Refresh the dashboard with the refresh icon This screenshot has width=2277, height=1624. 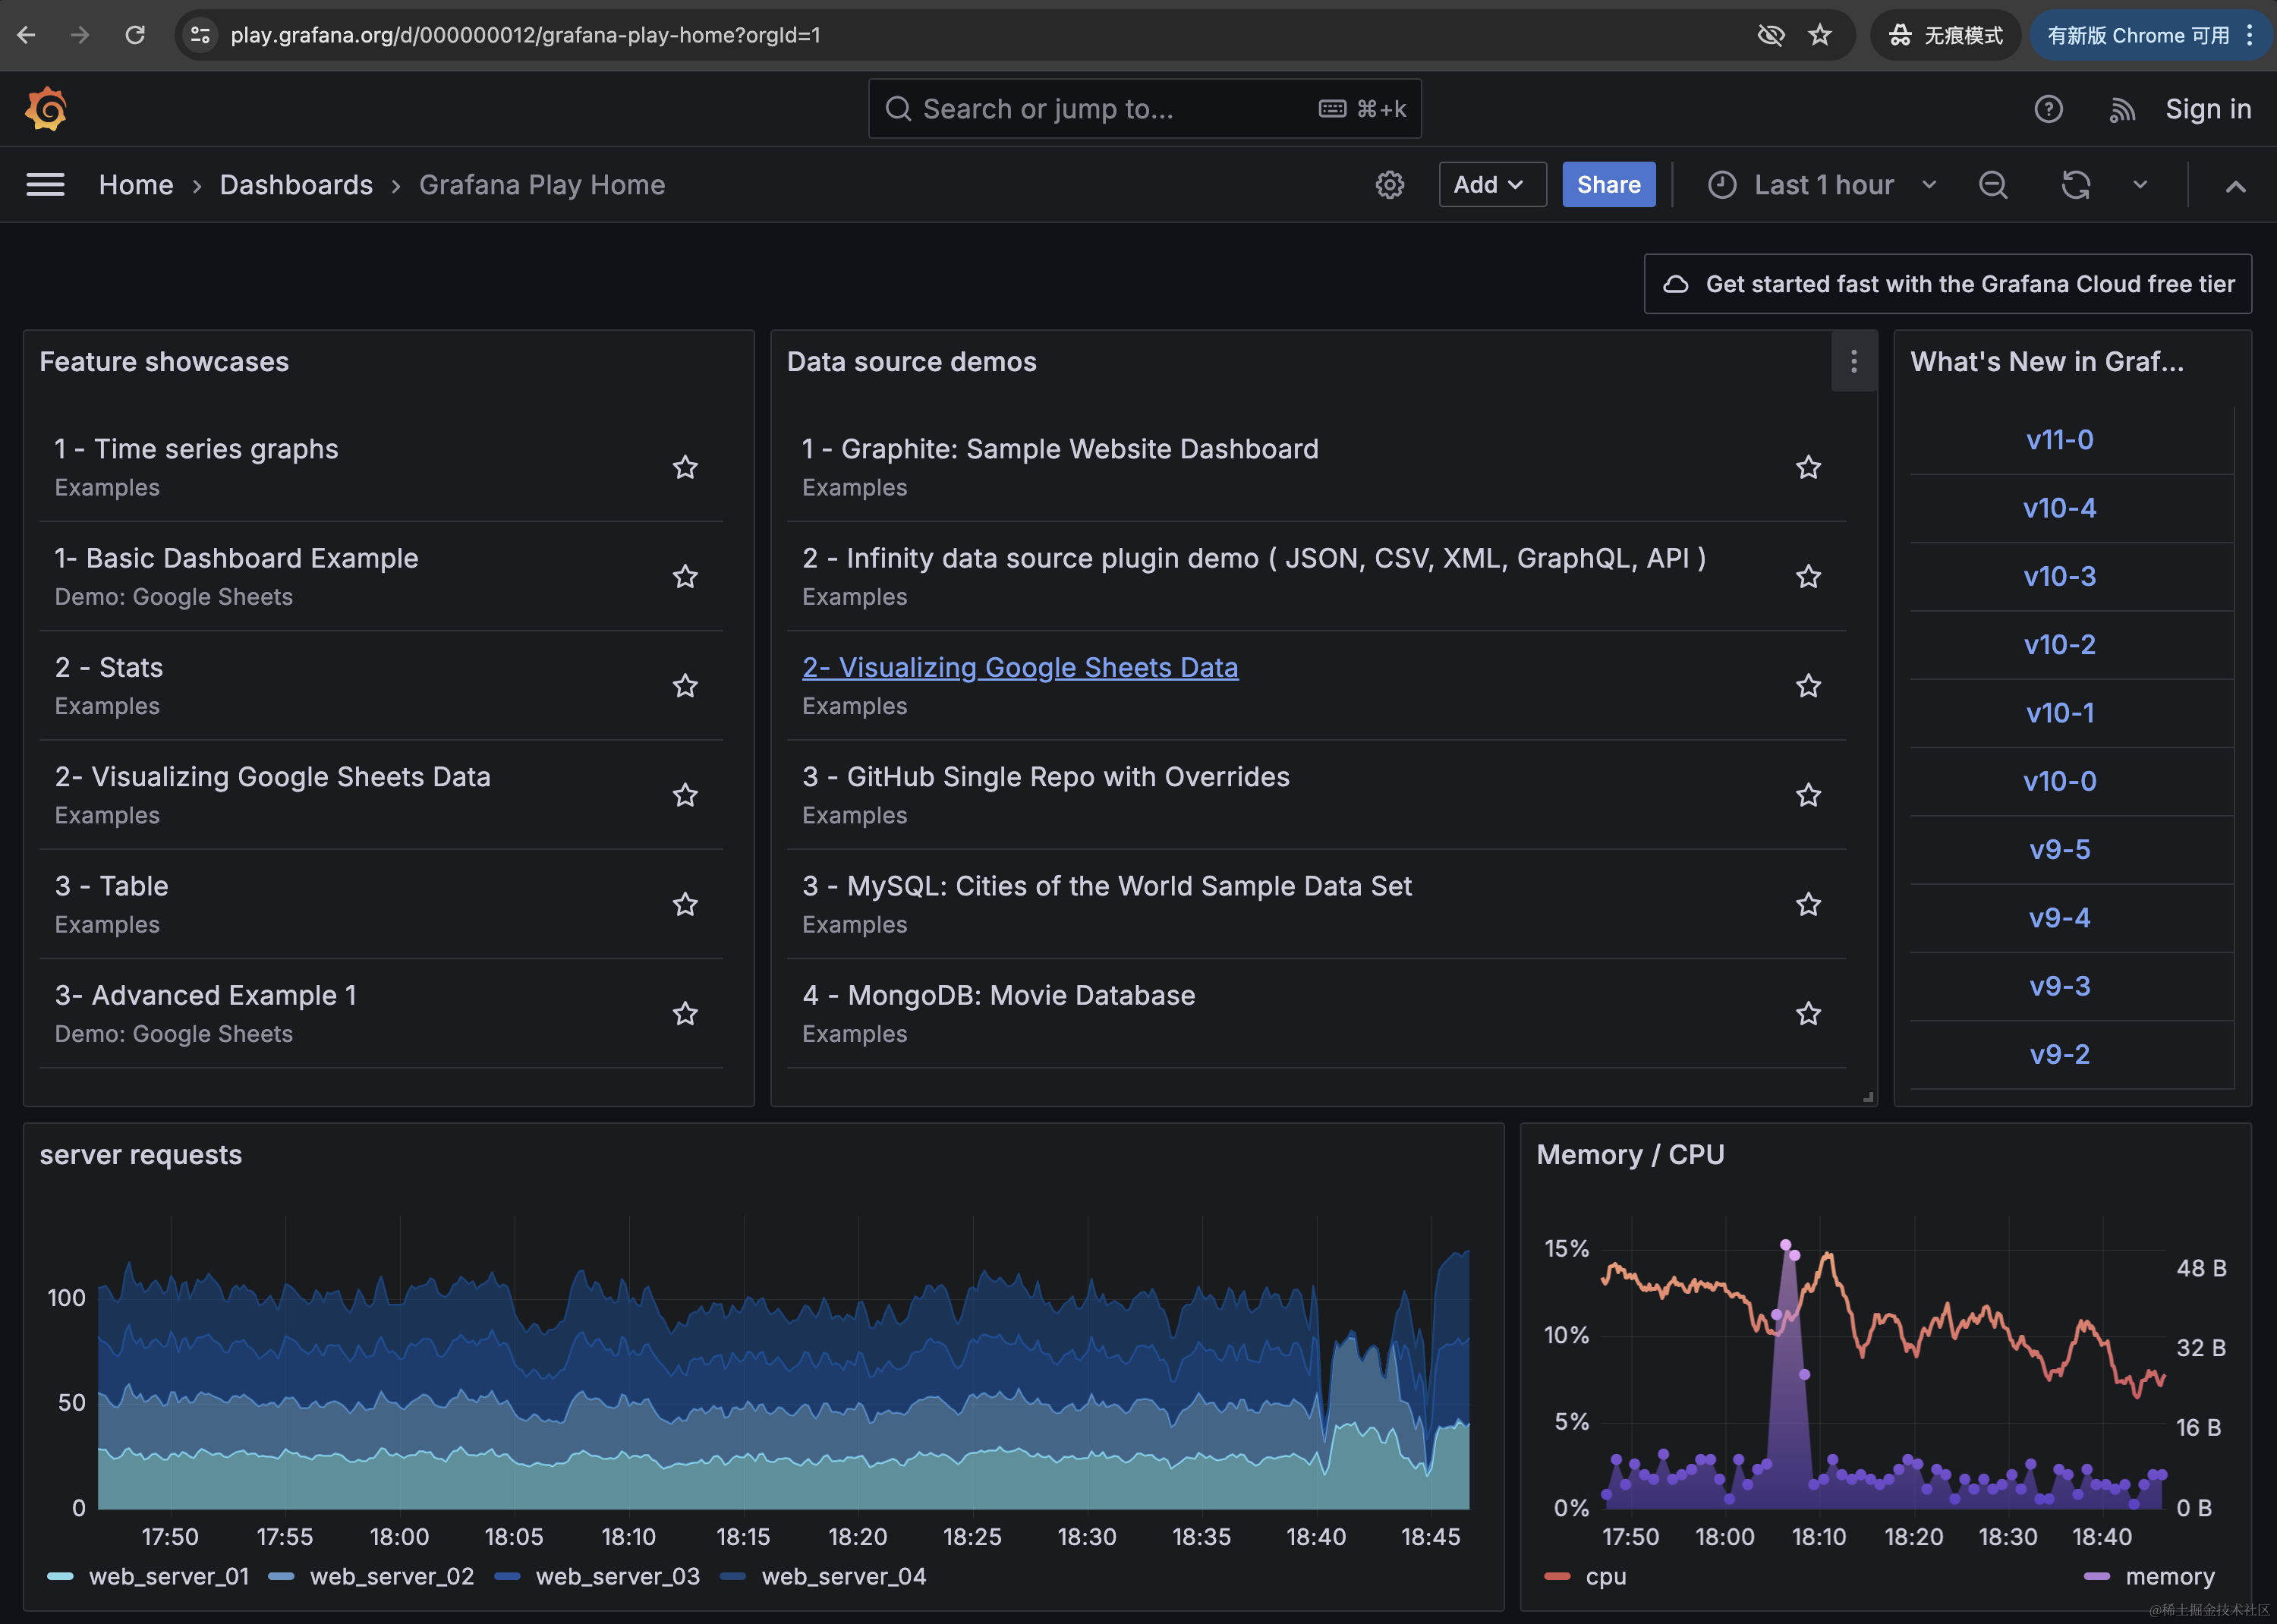[2075, 185]
